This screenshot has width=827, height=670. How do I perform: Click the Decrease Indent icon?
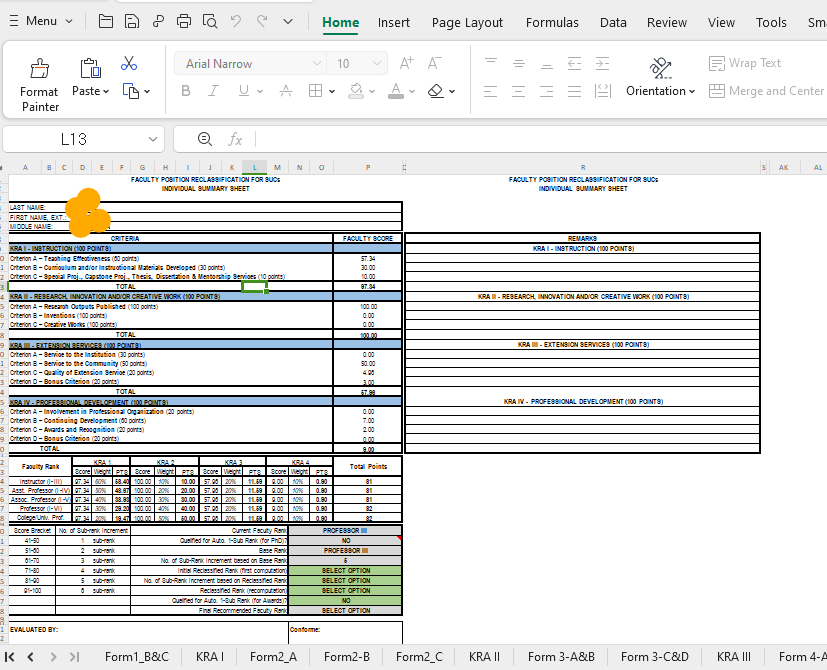(574, 63)
